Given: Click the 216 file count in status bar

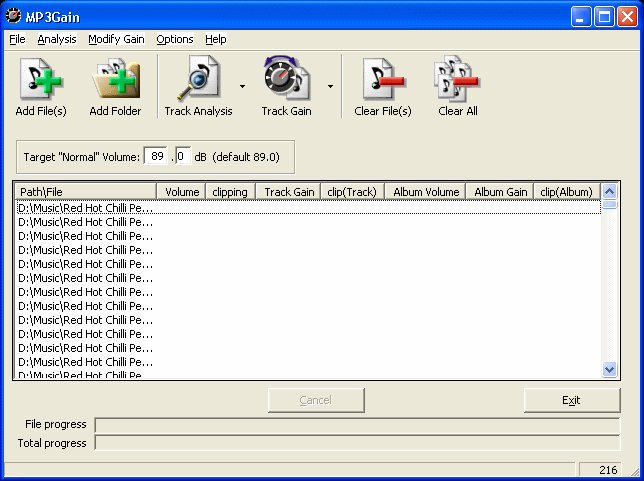Looking at the screenshot, I should coord(608,469).
